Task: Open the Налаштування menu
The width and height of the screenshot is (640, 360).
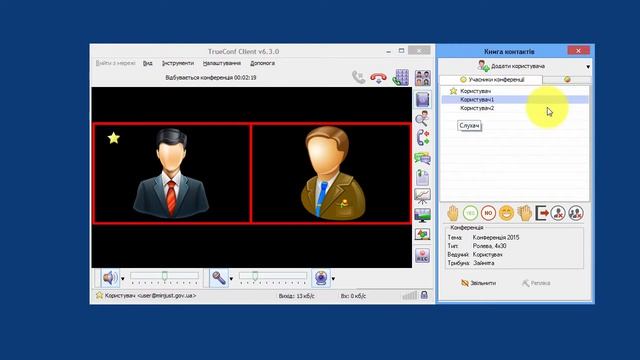Action: pyautogui.click(x=222, y=63)
